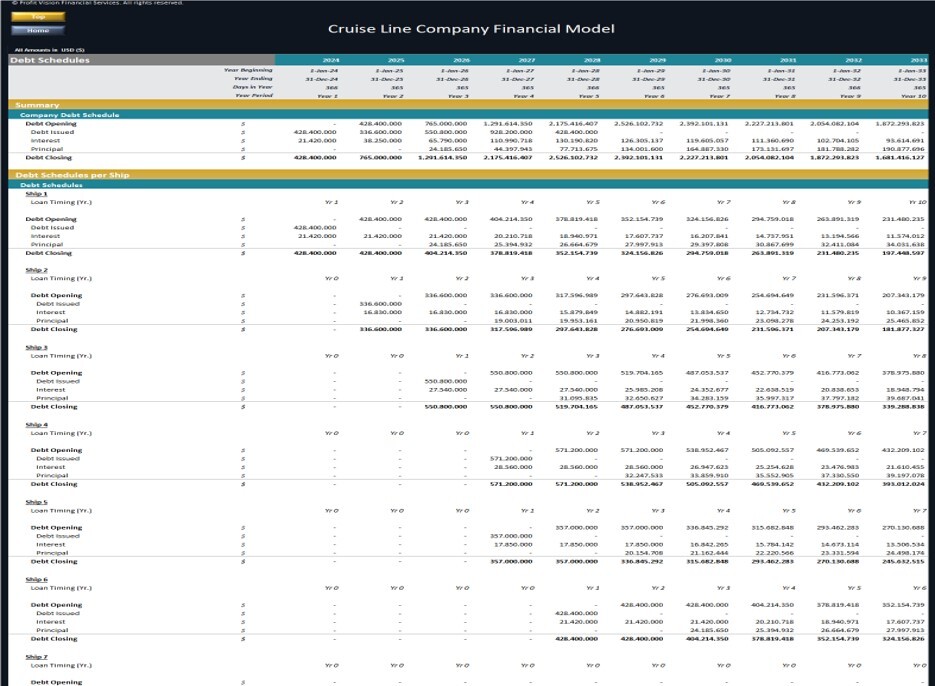The width and height of the screenshot is (935, 686).
Task: Click Ship 1 Loan Timing (Yr.) label
Action: point(61,202)
